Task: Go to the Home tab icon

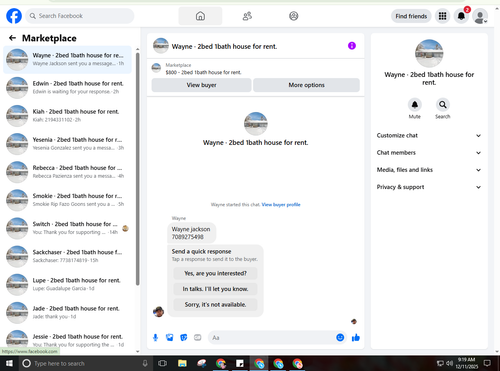Action: click(200, 16)
